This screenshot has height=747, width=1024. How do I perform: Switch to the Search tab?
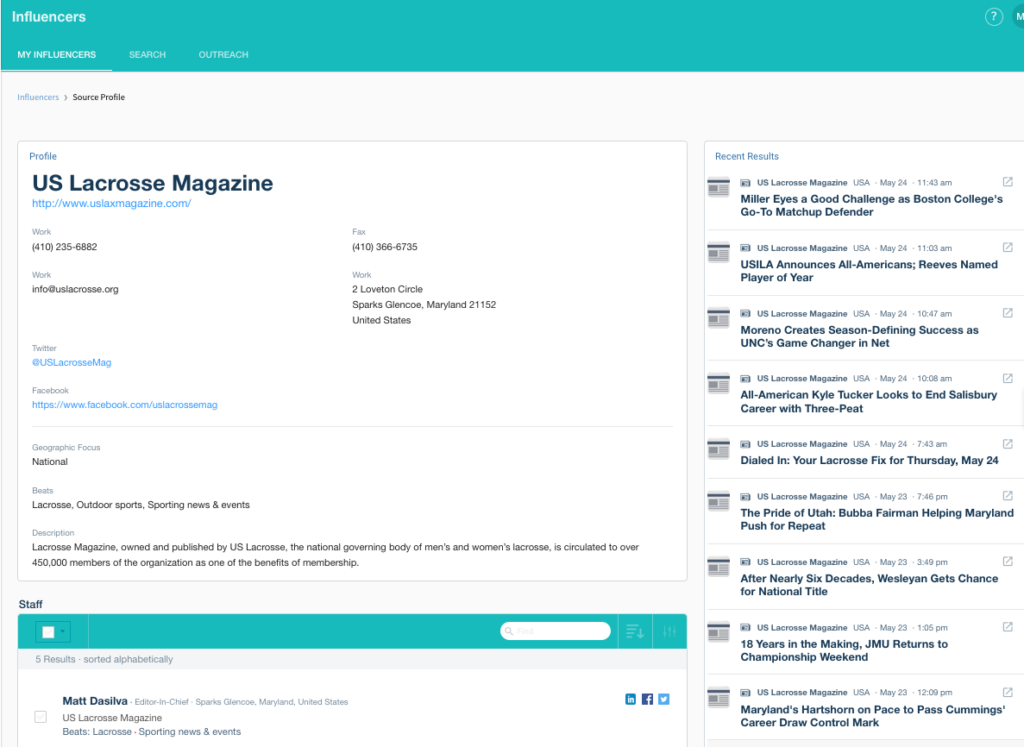coord(147,55)
